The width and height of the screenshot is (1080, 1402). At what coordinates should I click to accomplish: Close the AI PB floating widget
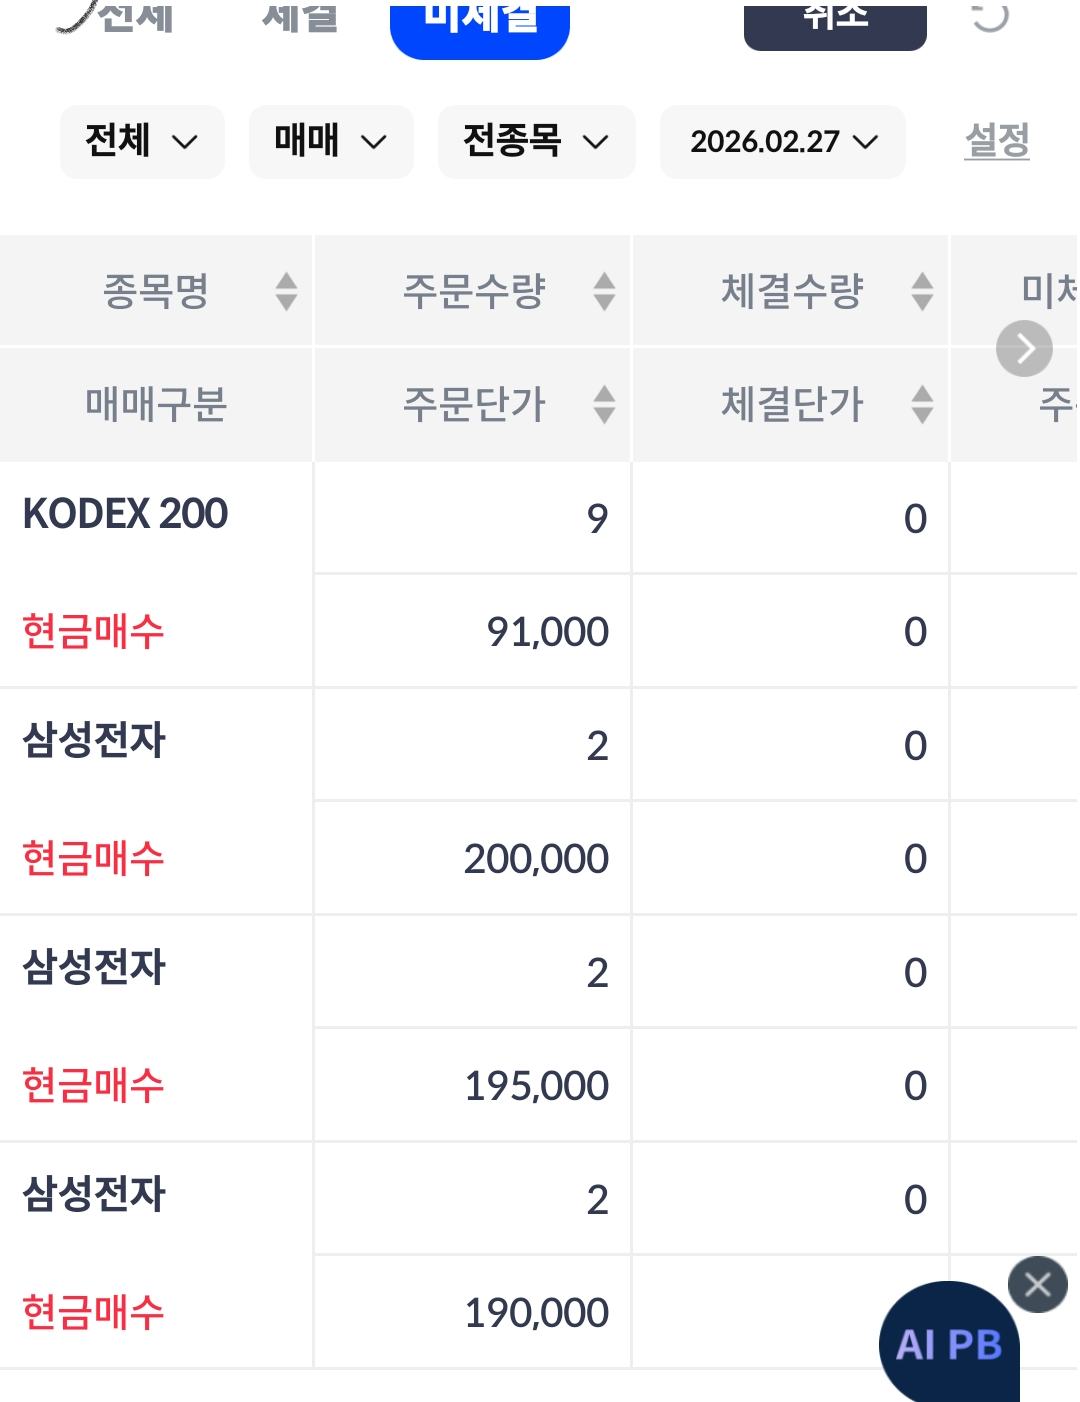(1037, 1284)
